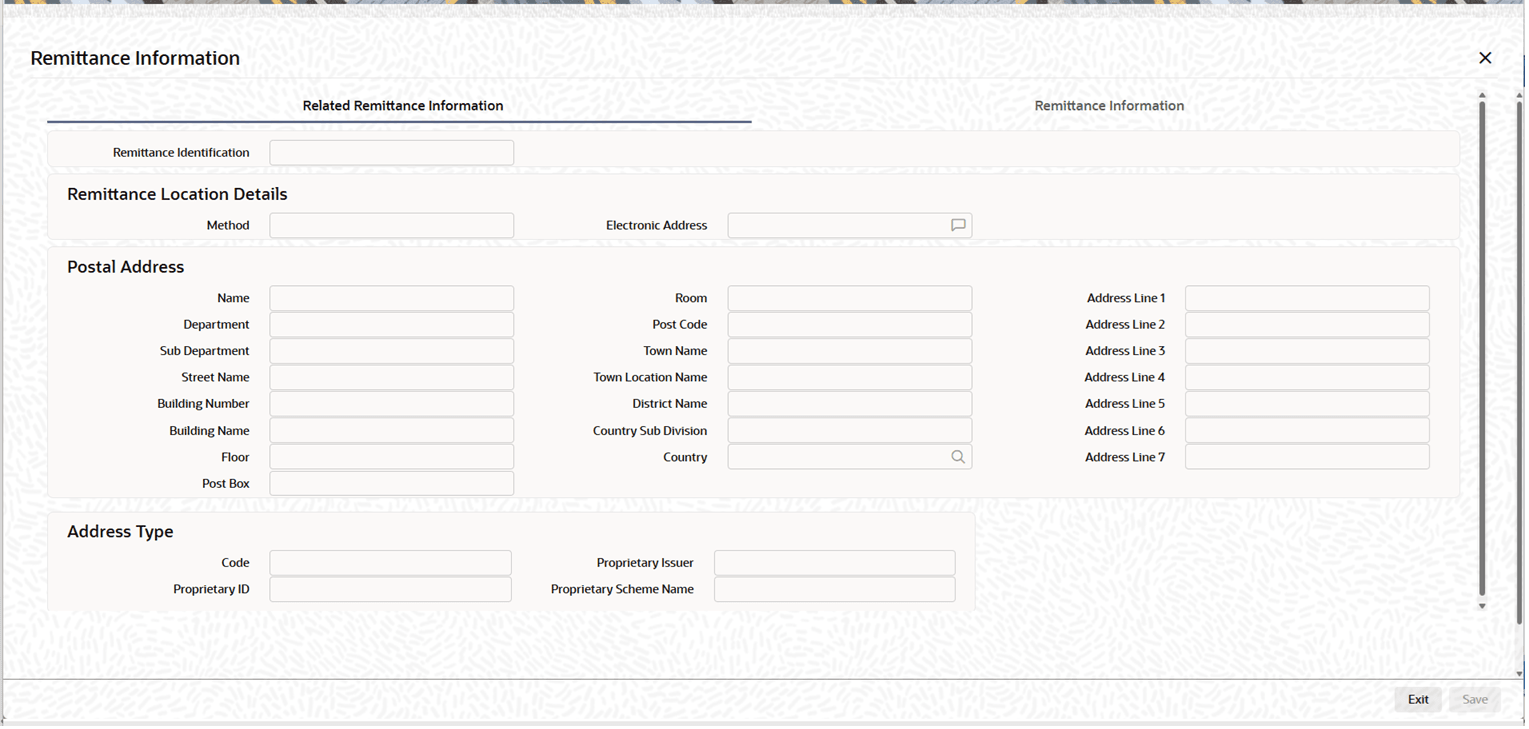
Task: Focus the Sub Department field
Action: (392, 351)
